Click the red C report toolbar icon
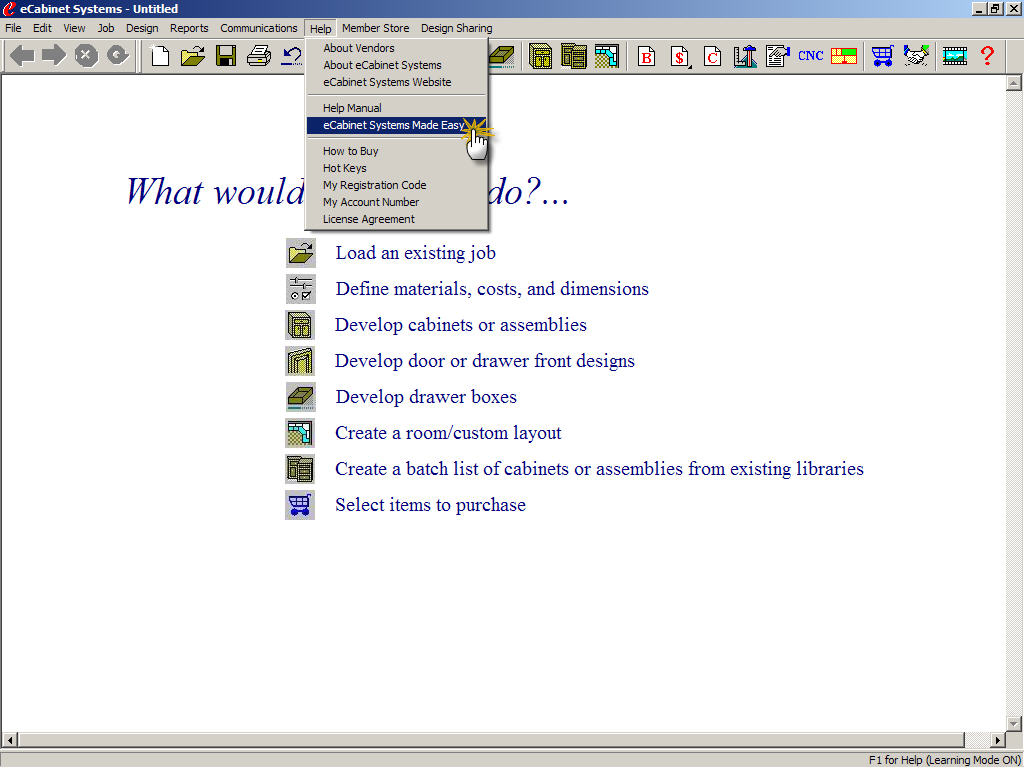 [x=712, y=57]
